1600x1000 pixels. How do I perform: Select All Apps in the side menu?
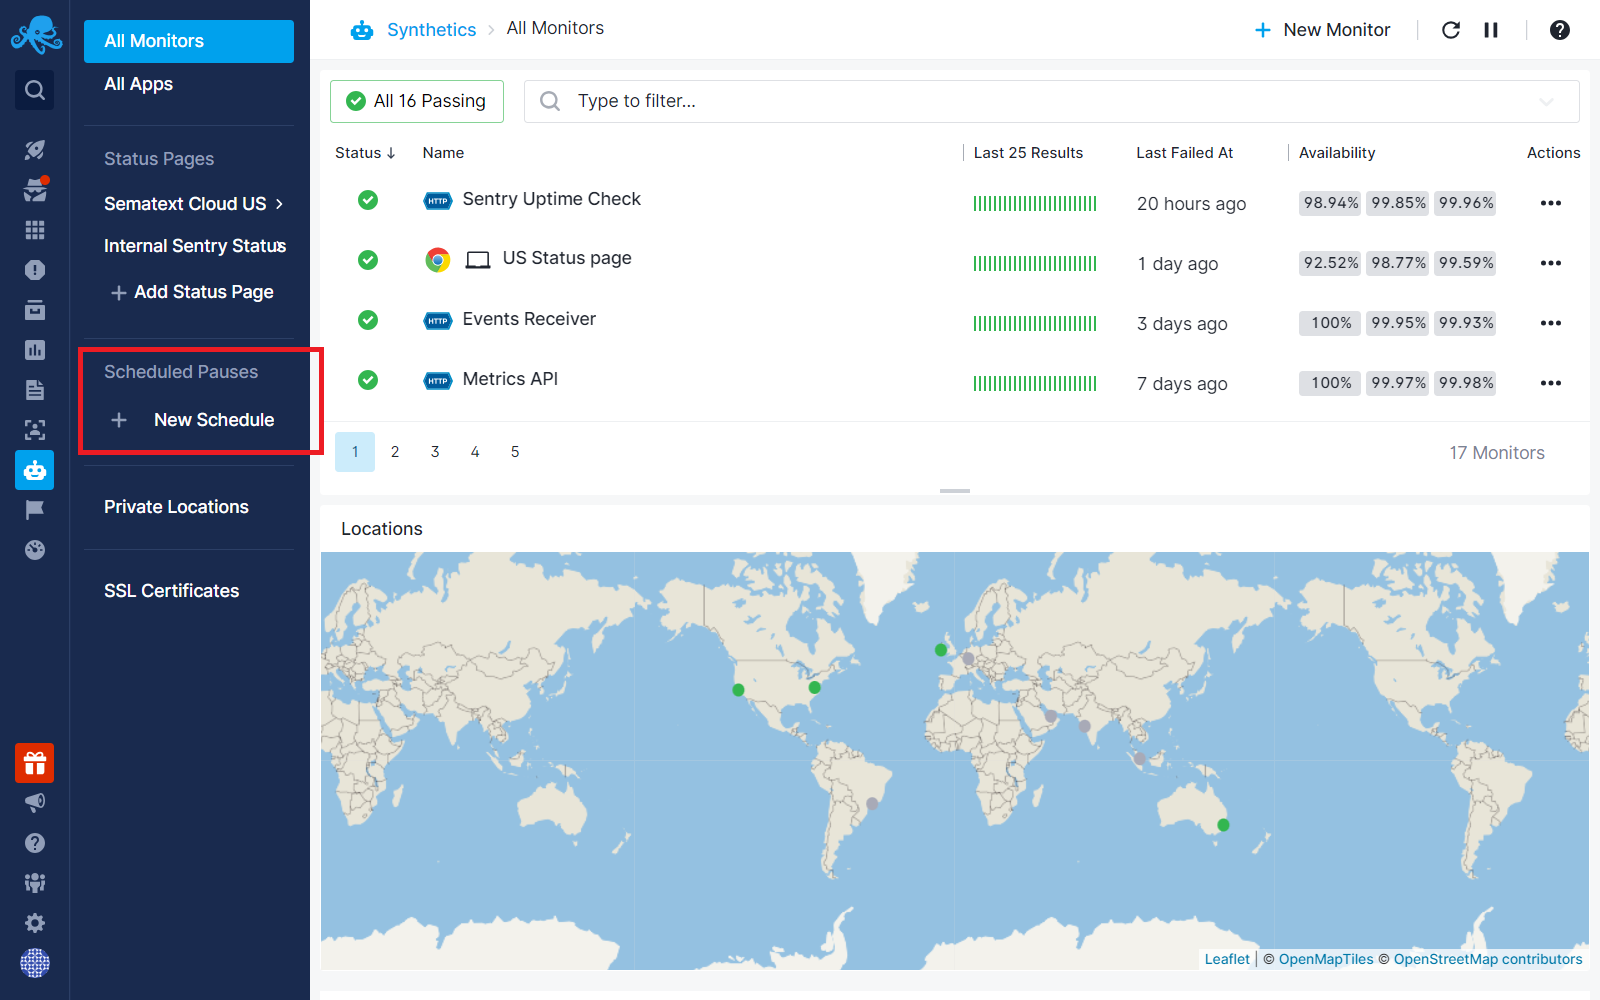point(138,84)
